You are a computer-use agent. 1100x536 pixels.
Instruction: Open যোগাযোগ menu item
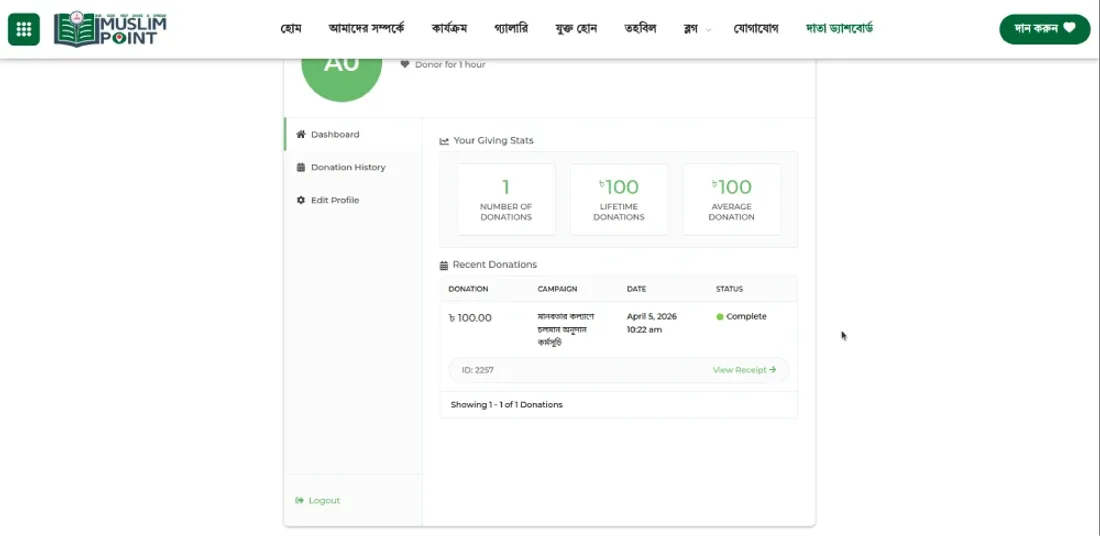click(756, 29)
